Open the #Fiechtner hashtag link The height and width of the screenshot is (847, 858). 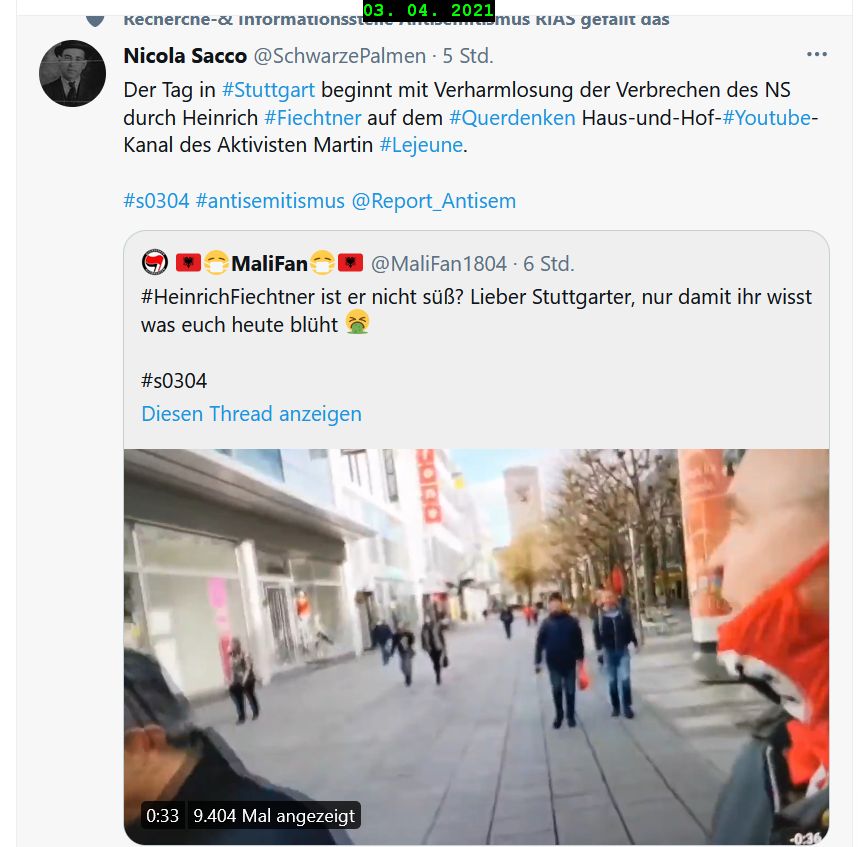tap(313, 118)
